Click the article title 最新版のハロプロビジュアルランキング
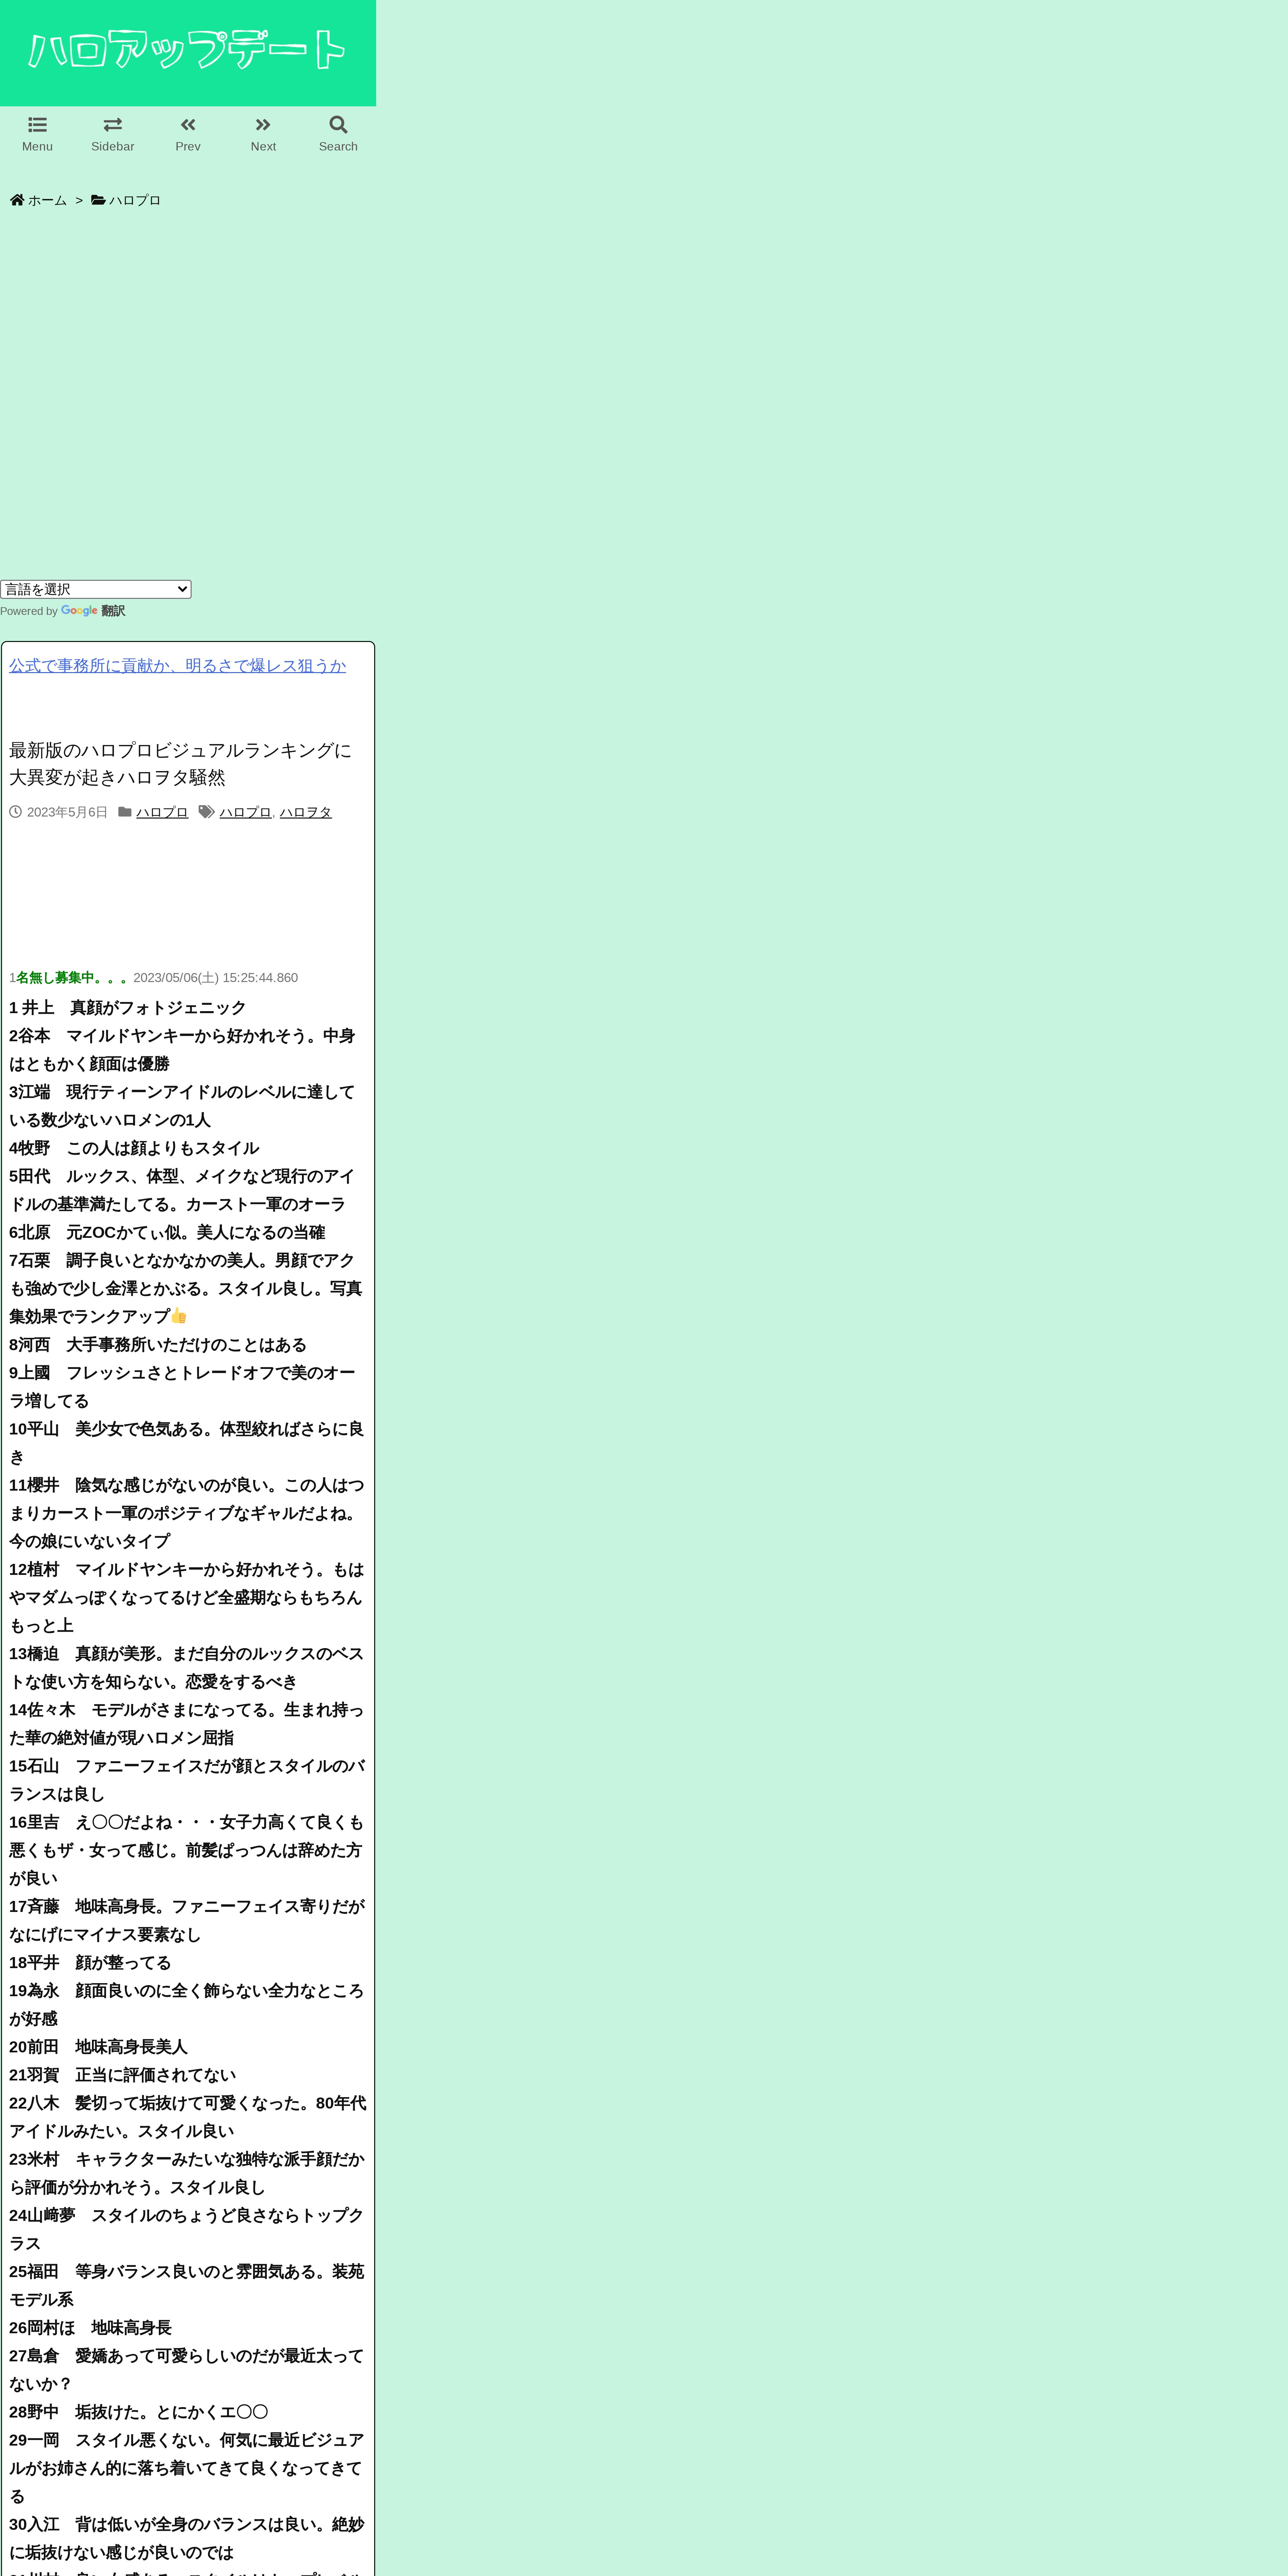 tap(180, 764)
